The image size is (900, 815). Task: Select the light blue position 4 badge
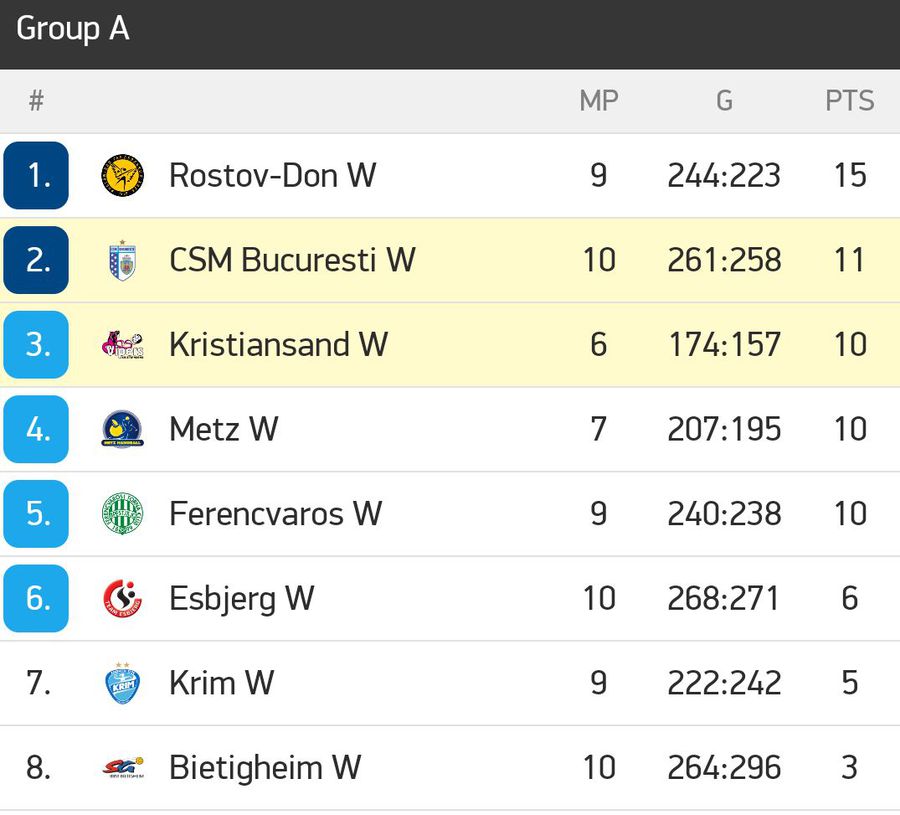tap(36, 429)
